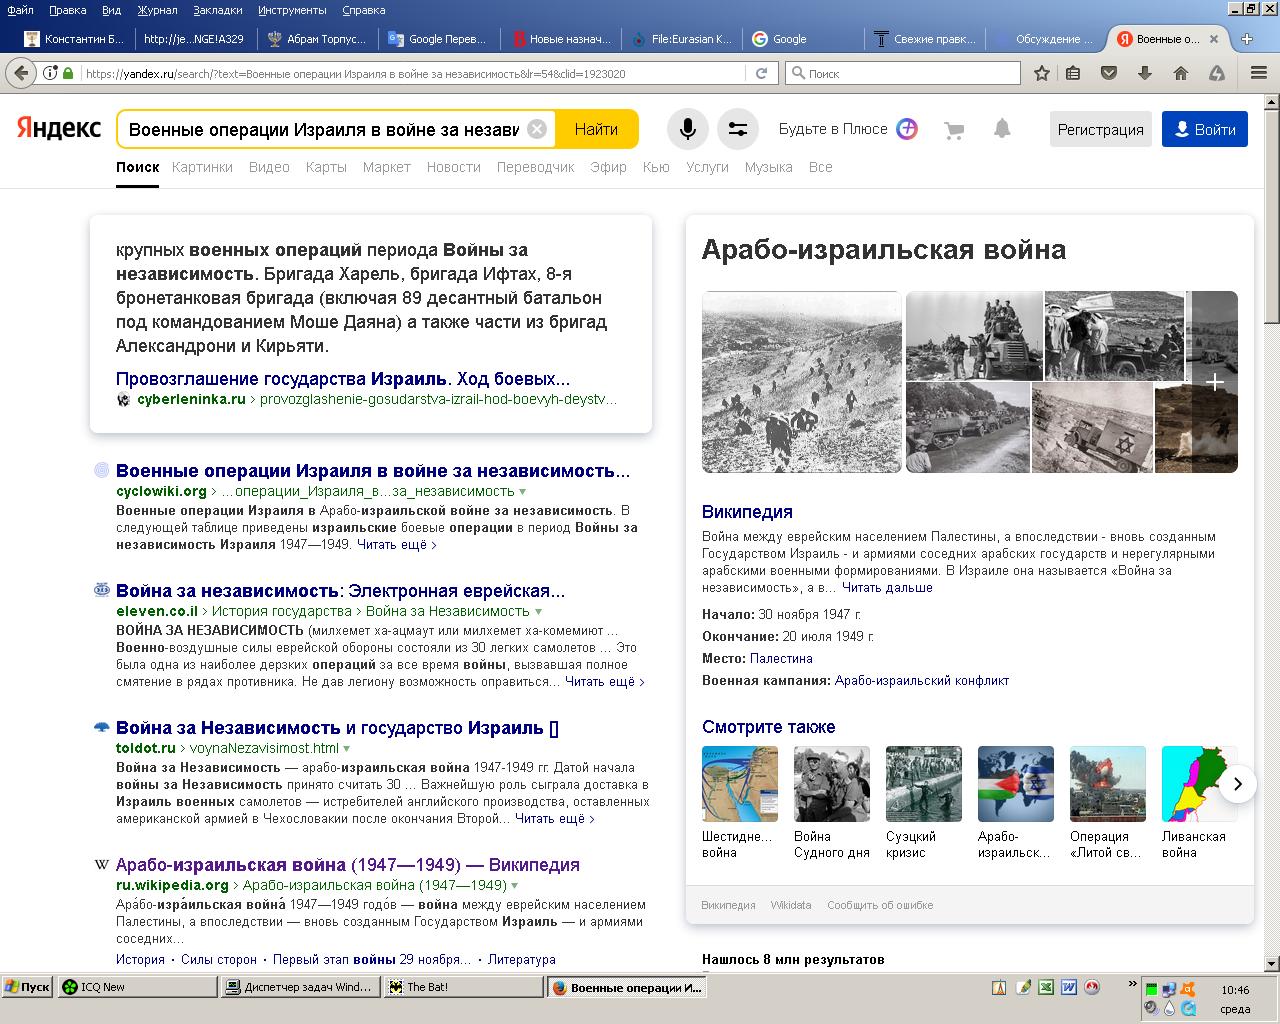Open the notifications bell icon

coord(1002,129)
